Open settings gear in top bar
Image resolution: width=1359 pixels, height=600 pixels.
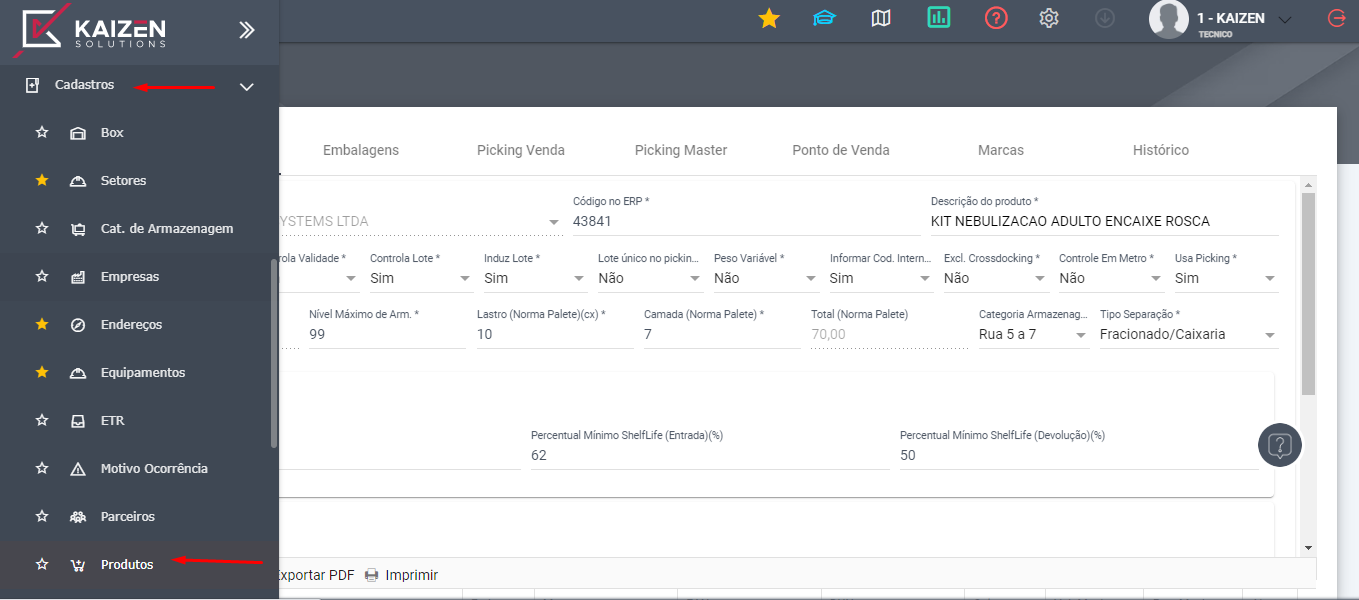click(1049, 18)
